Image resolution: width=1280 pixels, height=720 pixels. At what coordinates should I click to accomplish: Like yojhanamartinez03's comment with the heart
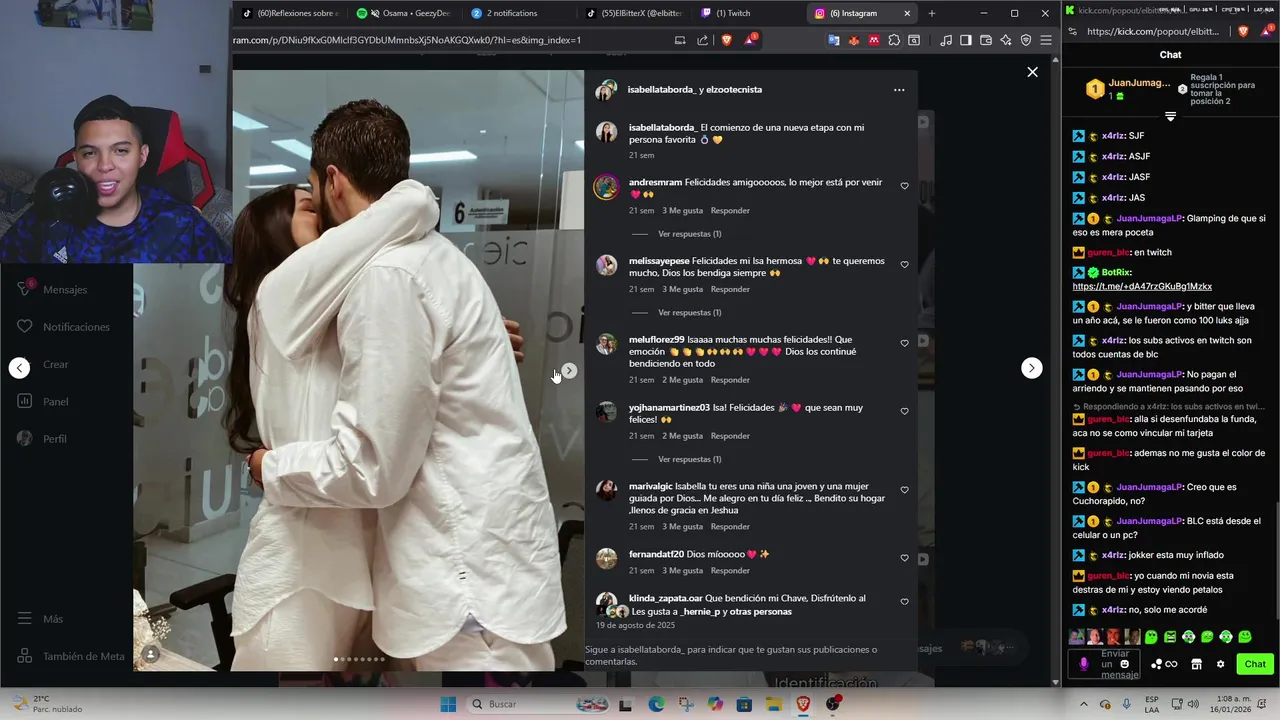[x=904, y=411]
